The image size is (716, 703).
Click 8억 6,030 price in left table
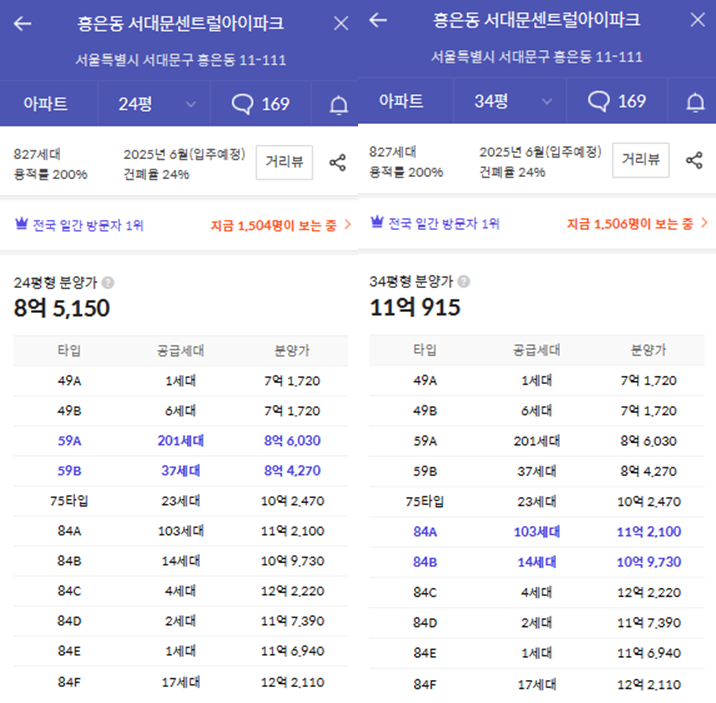[x=292, y=441]
